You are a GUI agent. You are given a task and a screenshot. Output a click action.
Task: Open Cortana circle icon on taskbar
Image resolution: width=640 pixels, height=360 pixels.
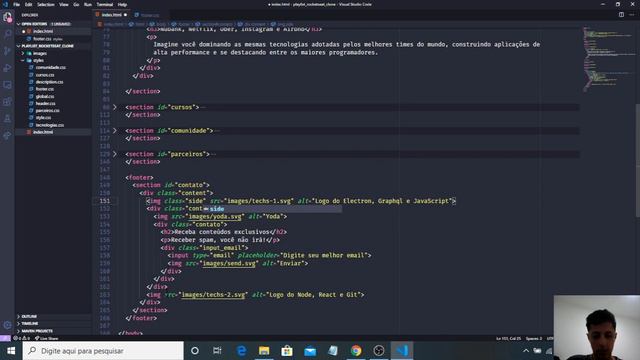click(195, 351)
